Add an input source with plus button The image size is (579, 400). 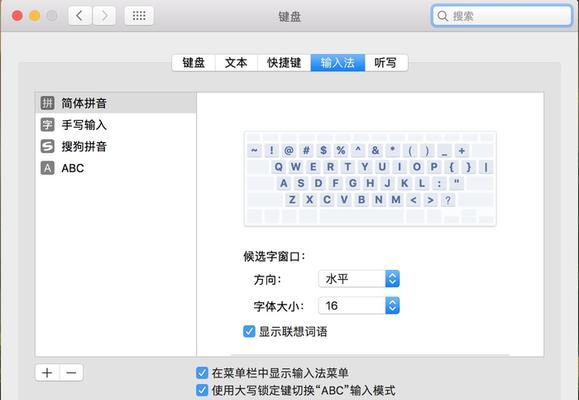(x=47, y=373)
